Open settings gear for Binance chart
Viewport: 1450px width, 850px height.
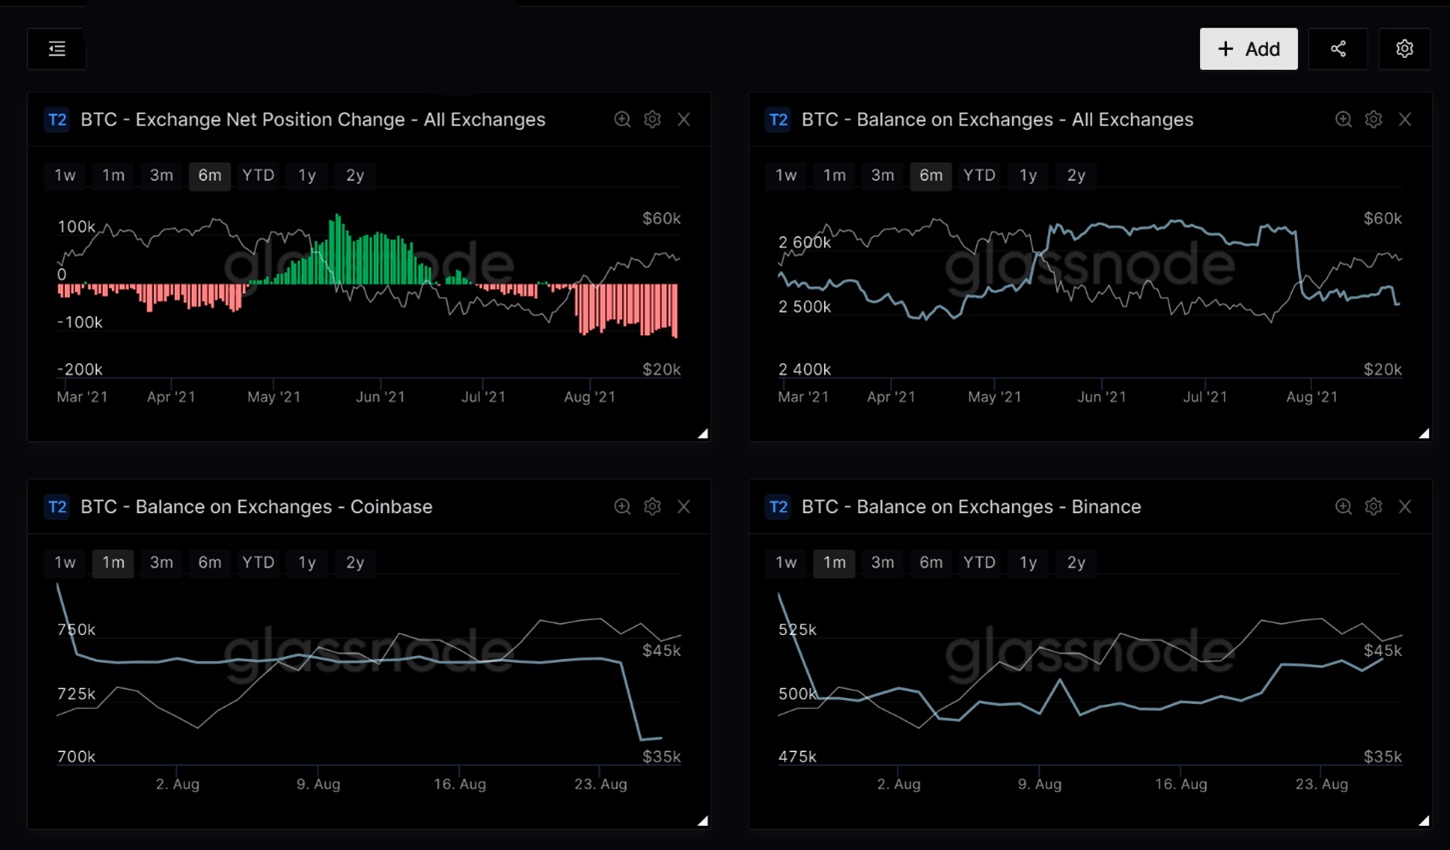[1374, 507]
